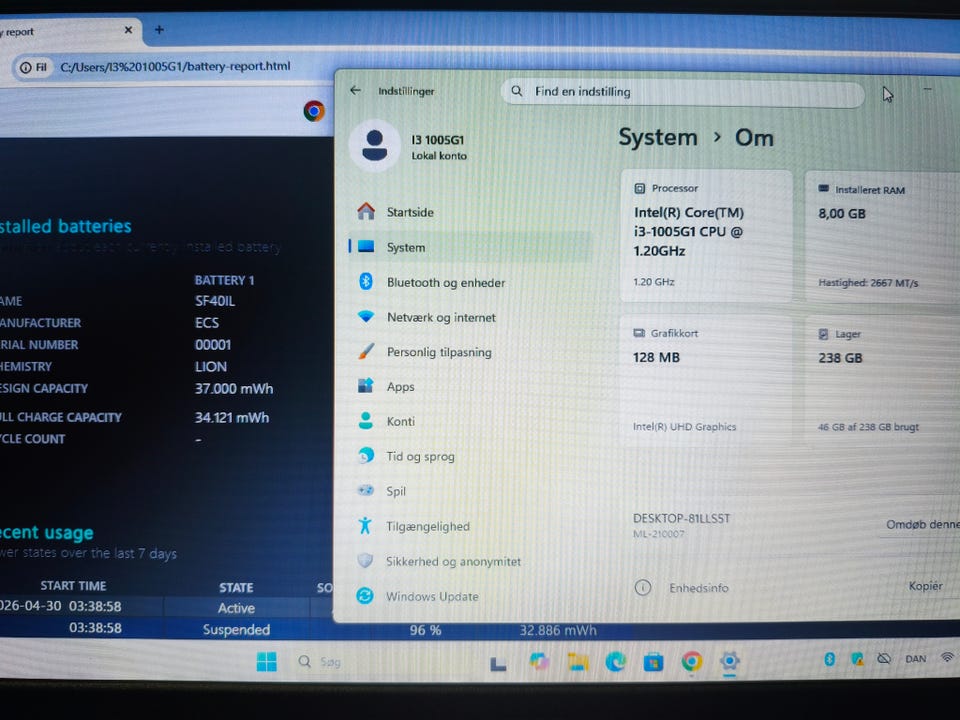The width and height of the screenshot is (960, 720).
Task: Click the Apps icon in sidebar
Action: (366, 385)
